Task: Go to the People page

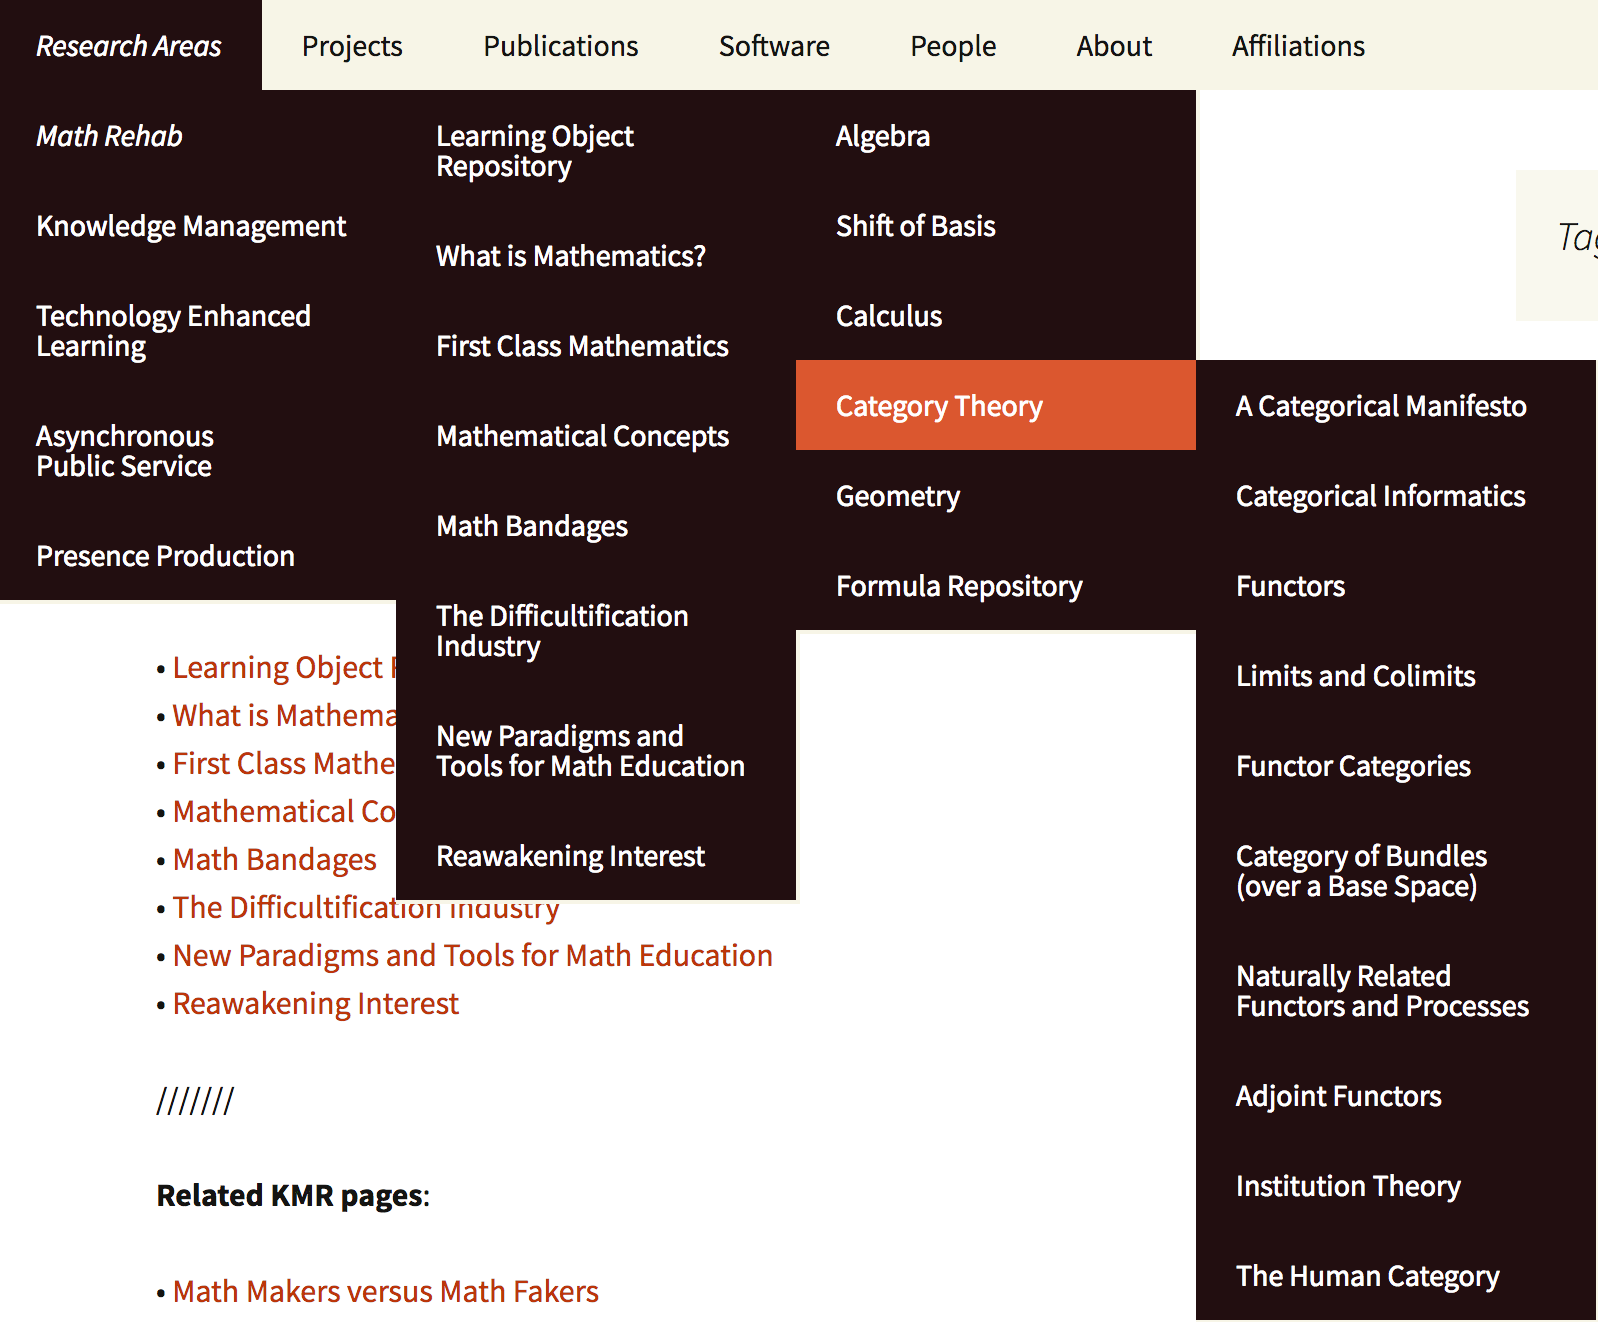Action: [x=952, y=46]
